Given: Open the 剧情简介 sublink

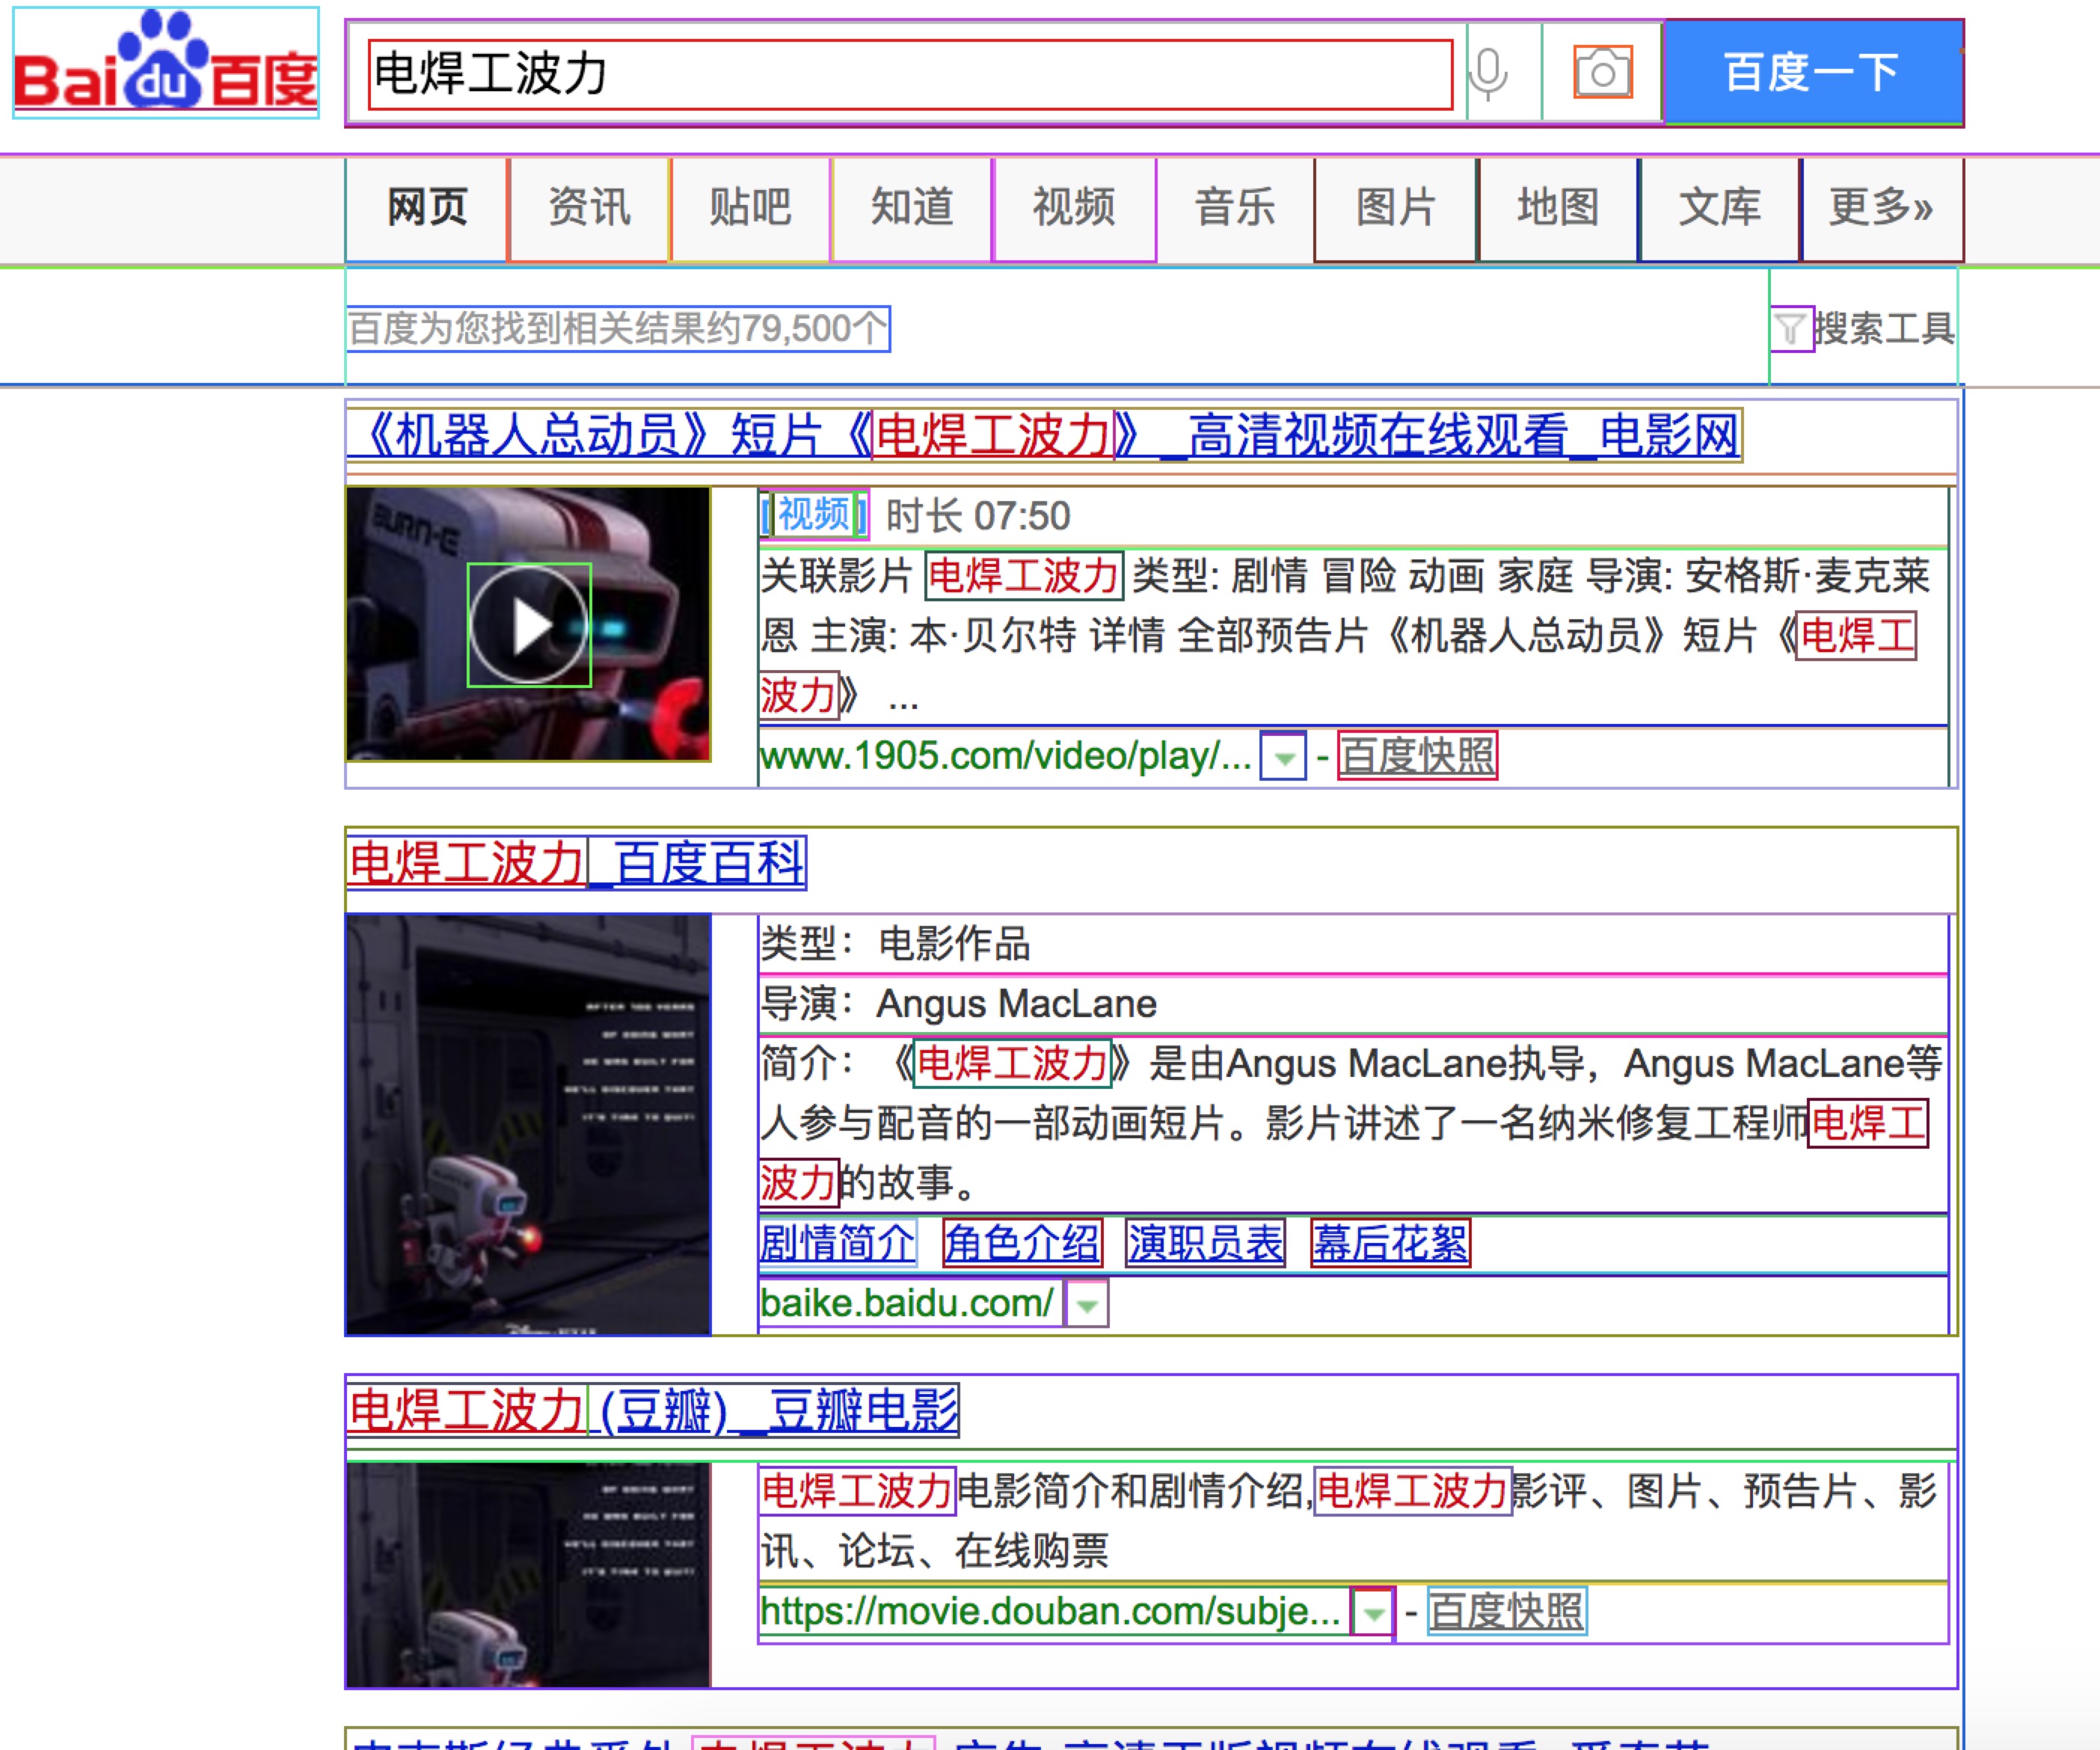Looking at the screenshot, I should [838, 1244].
